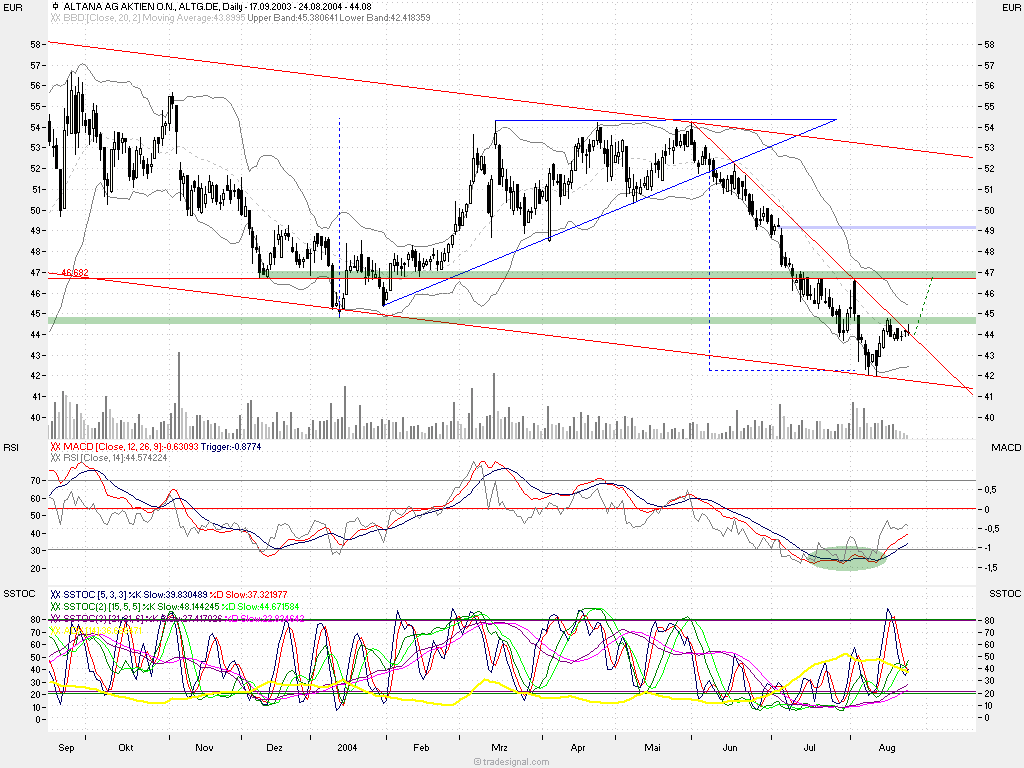Click the Lower Band:42.418359 value
This screenshot has height=768, width=1024.
click(x=385, y=18)
